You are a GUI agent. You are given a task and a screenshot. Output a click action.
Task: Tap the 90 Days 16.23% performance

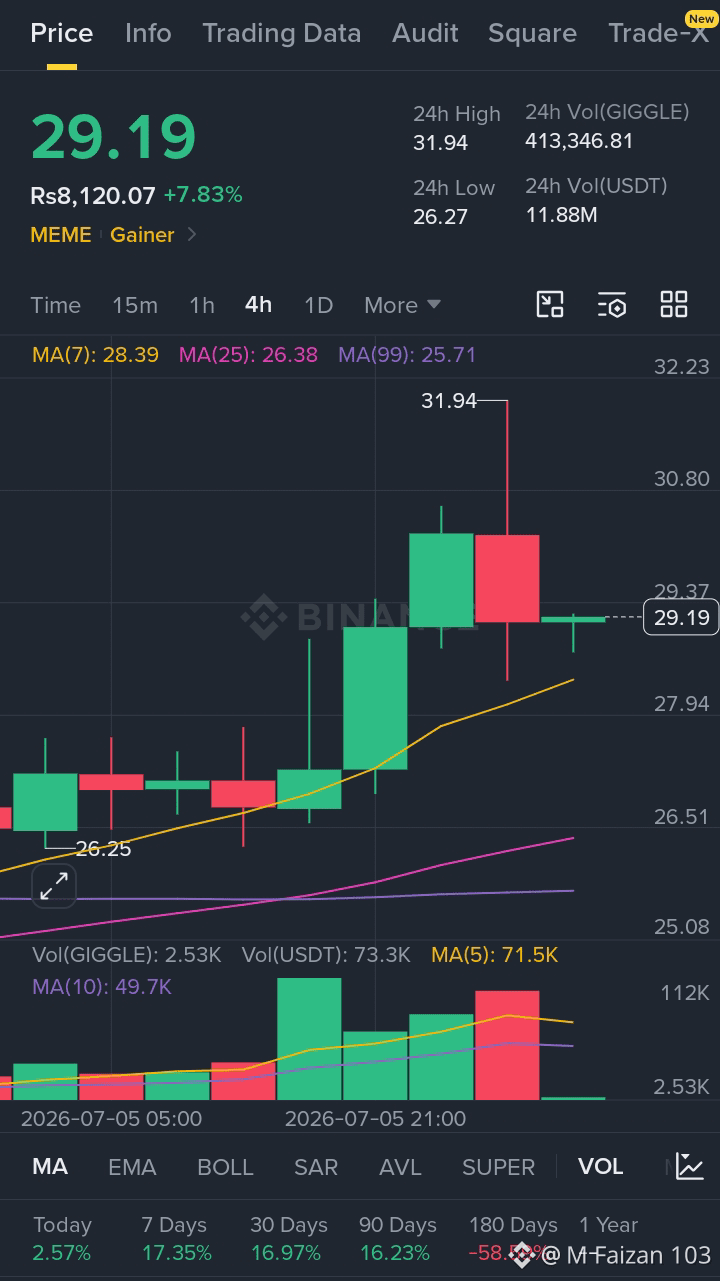pyautogui.click(x=398, y=1239)
